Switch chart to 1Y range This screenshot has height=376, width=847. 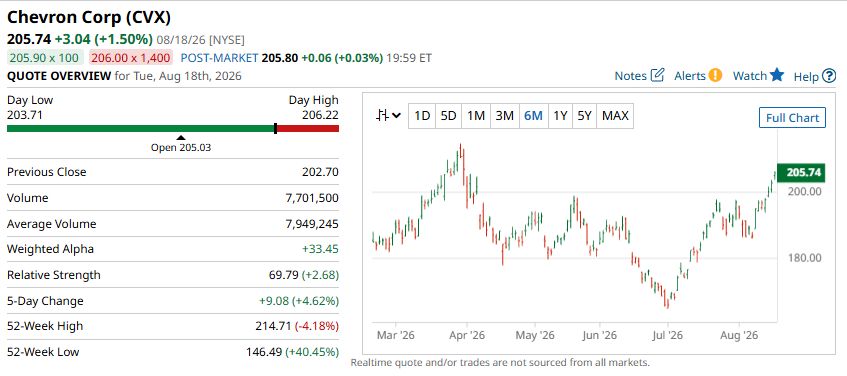click(x=560, y=116)
